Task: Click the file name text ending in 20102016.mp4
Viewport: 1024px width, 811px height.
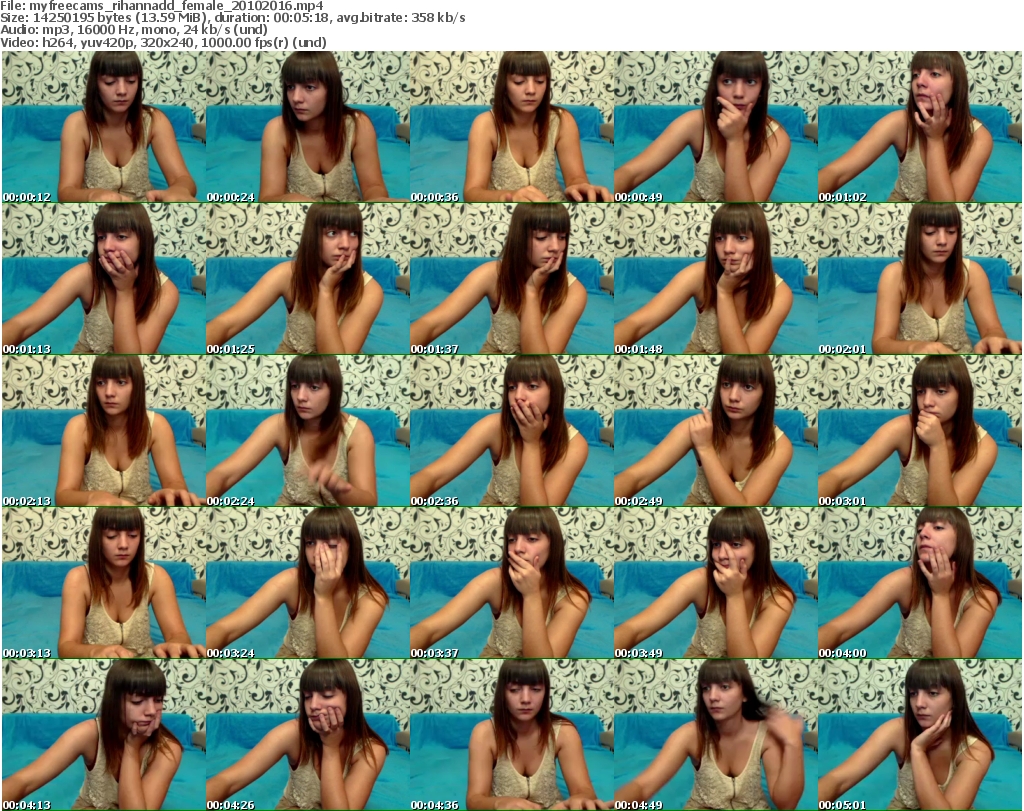Action: (176, 6)
